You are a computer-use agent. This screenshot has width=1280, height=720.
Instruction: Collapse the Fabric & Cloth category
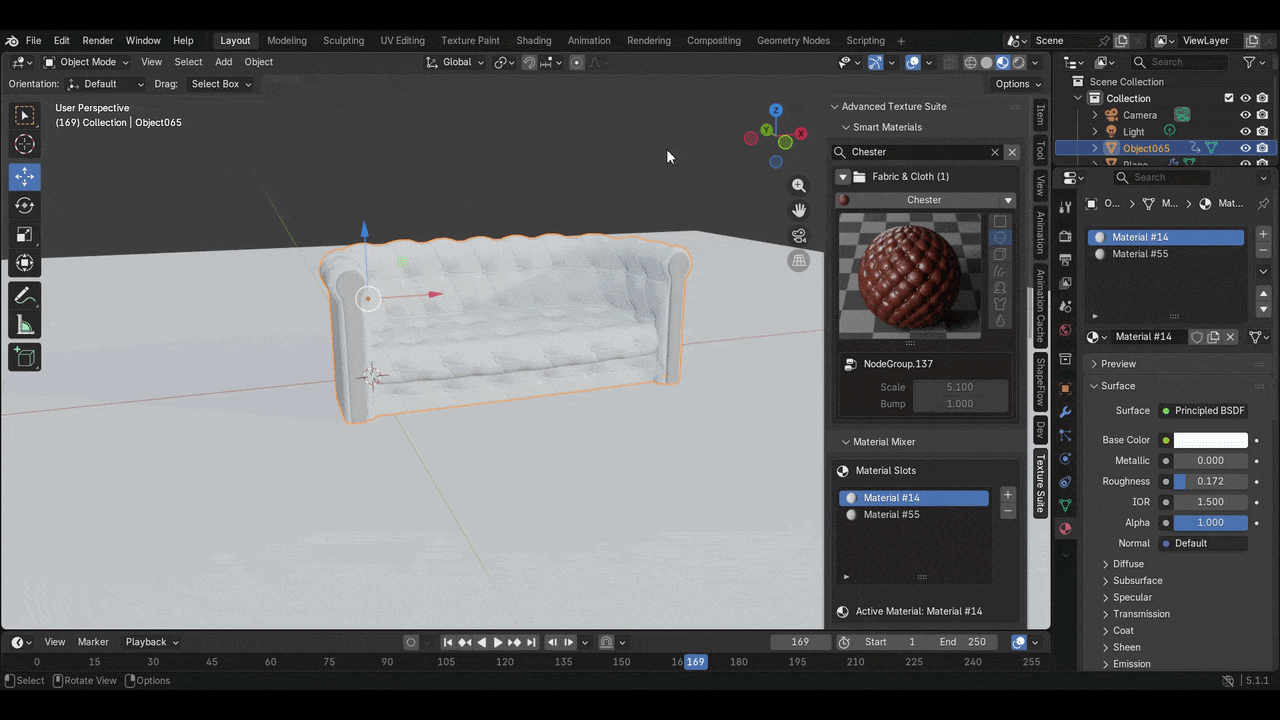843,177
